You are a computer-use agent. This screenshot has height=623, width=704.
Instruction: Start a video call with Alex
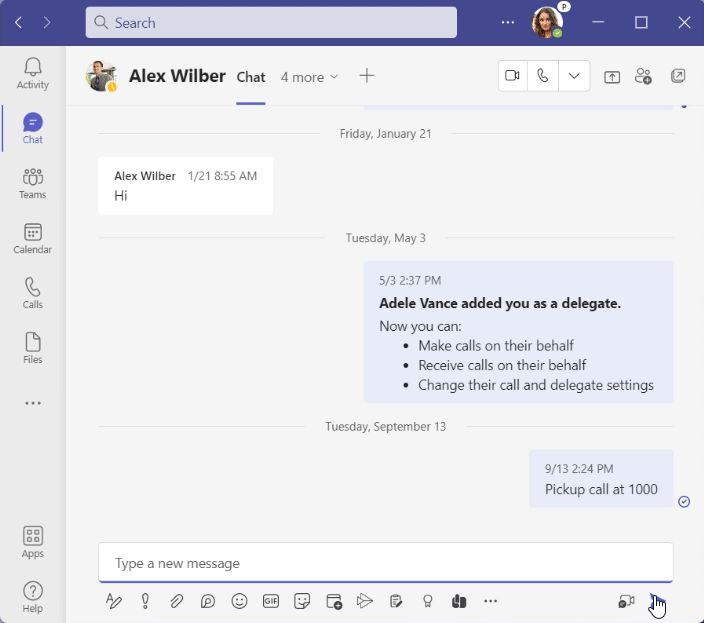coord(512,76)
